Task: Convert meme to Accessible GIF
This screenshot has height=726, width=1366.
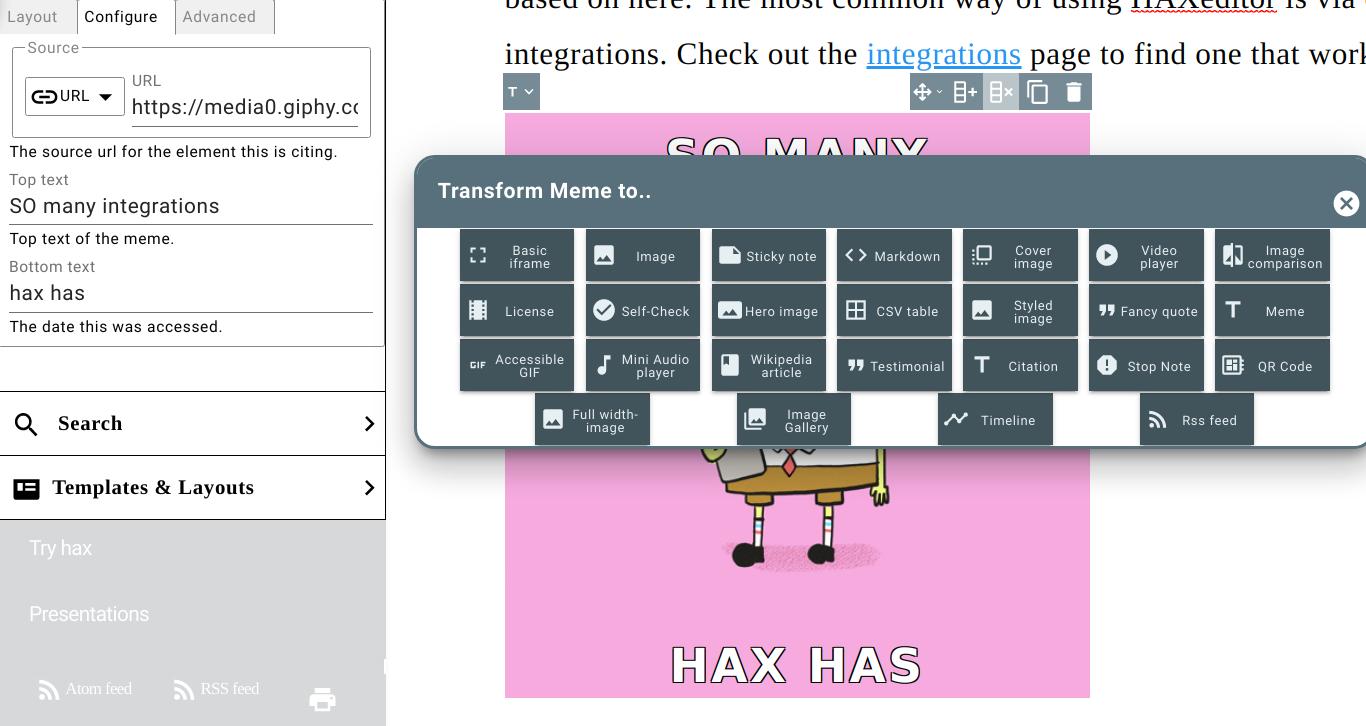Action: 516,364
